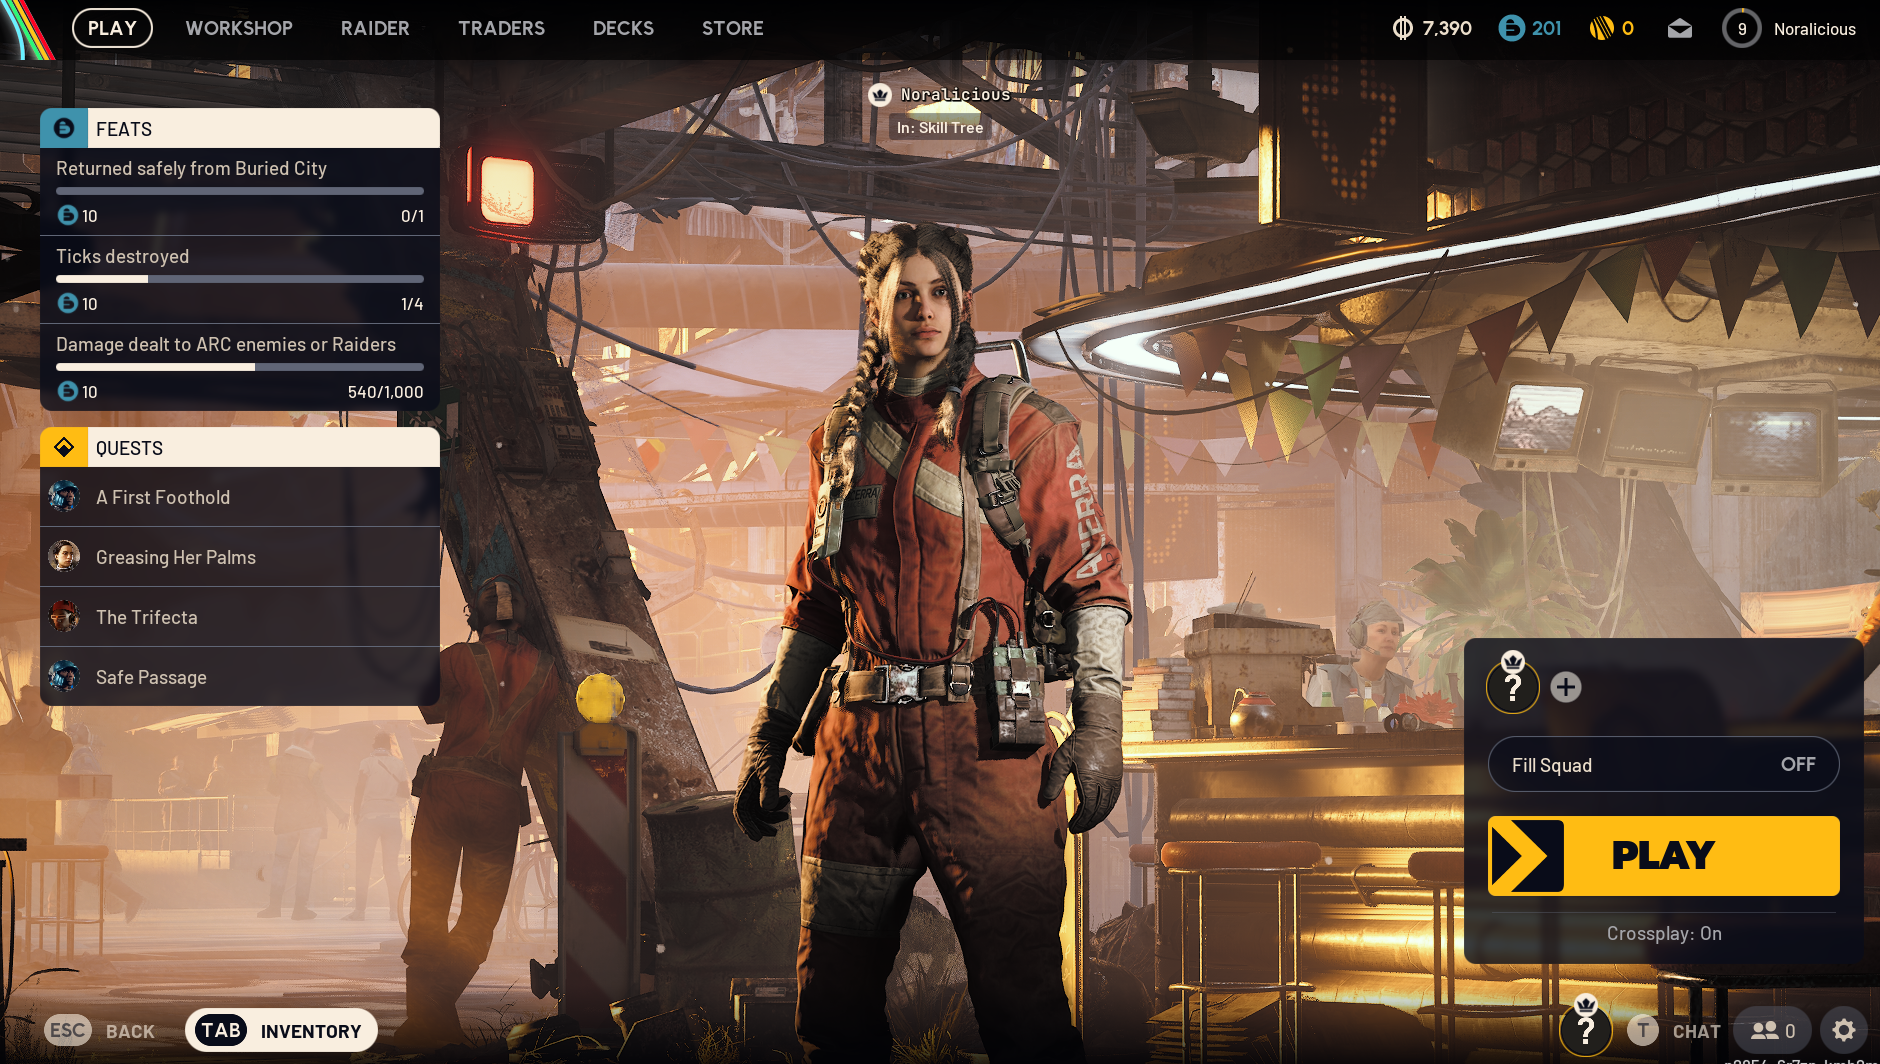Select the squad leader portrait slot
Screen dimensions: 1880x1064
(x=1512, y=687)
